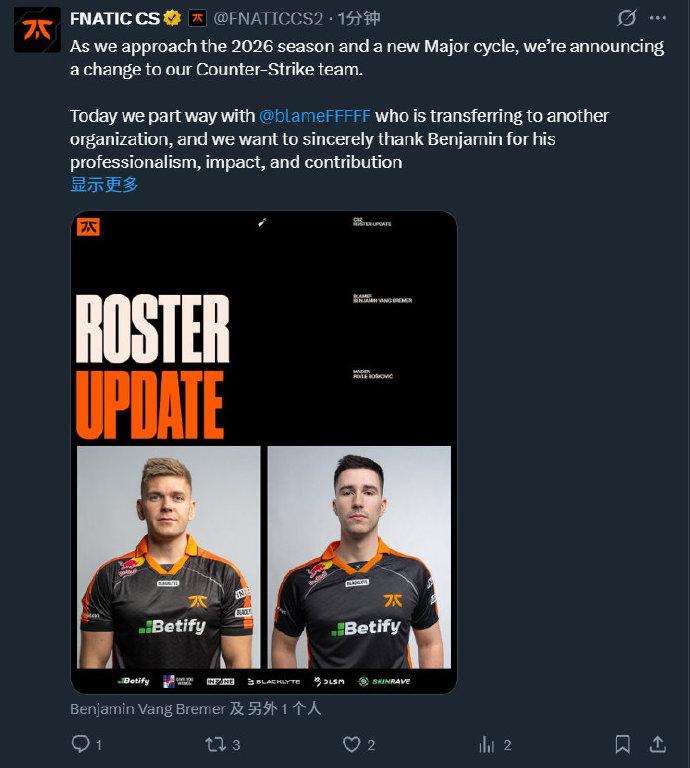The height and width of the screenshot is (768, 690).
Task: Like the post with the heart icon
Action: (x=351, y=744)
